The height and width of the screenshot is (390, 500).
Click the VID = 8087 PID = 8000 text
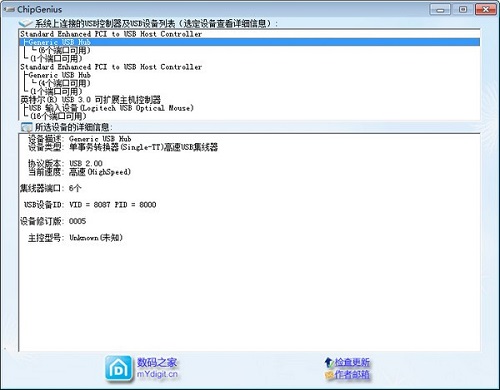pos(113,205)
